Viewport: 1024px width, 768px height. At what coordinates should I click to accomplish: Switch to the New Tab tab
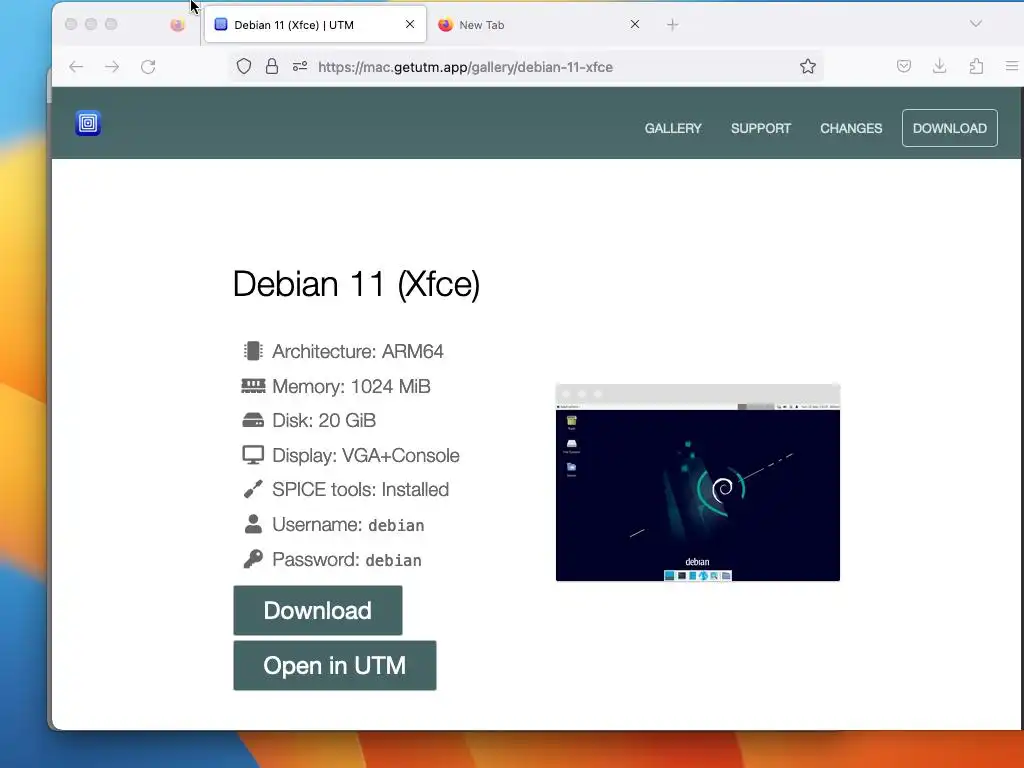point(539,25)
